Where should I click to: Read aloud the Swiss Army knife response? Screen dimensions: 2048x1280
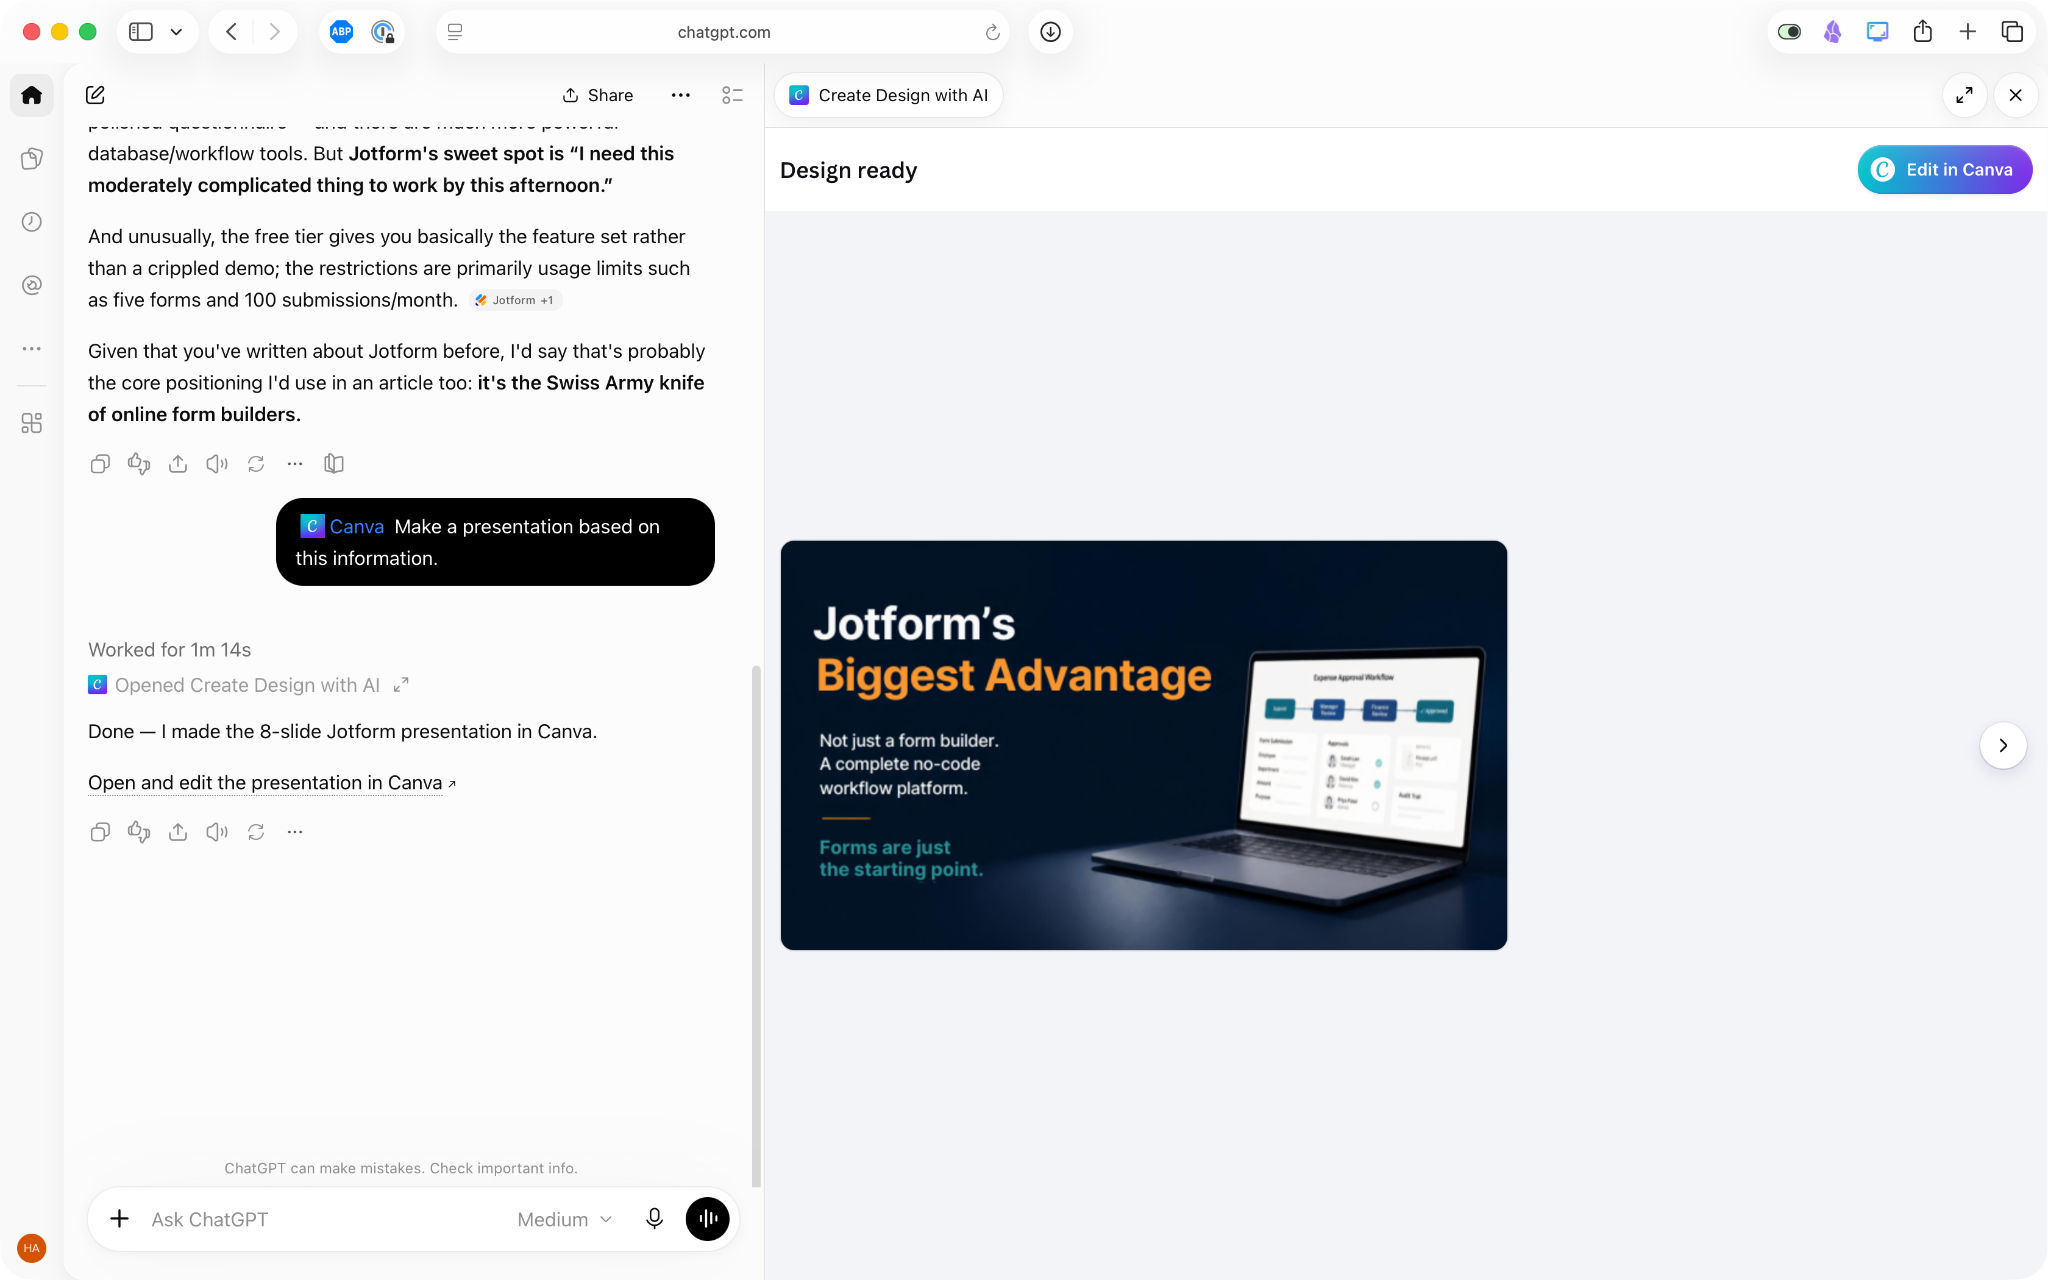click(217, 464)
